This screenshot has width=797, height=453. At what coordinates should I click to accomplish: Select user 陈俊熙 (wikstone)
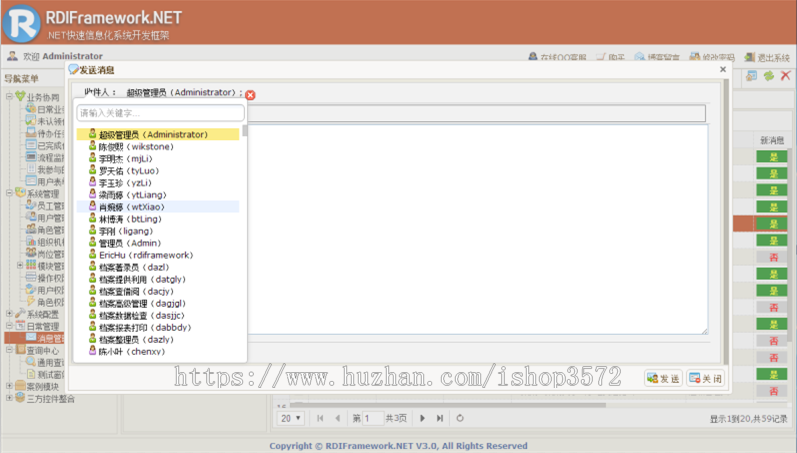click(x=158, y=146)
